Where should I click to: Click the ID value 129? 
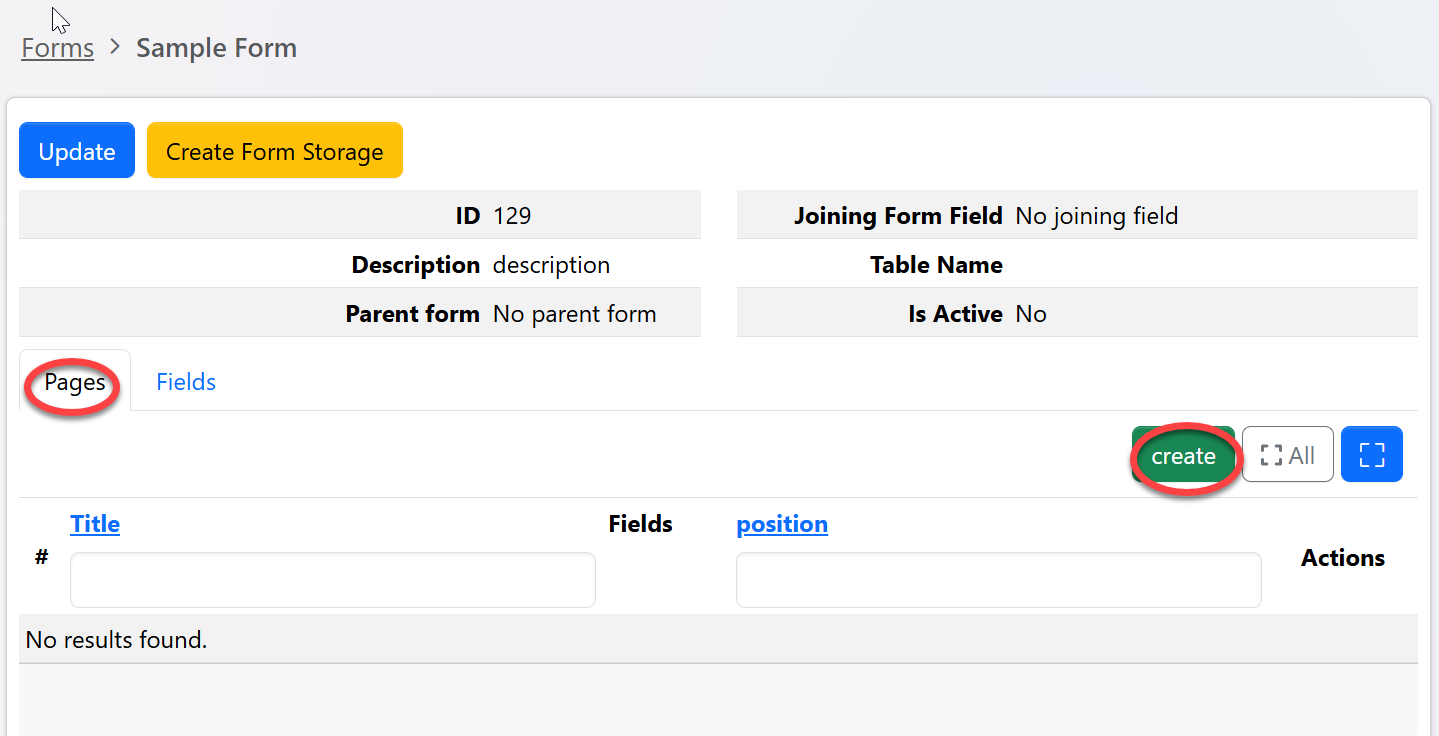pos(512,215)
